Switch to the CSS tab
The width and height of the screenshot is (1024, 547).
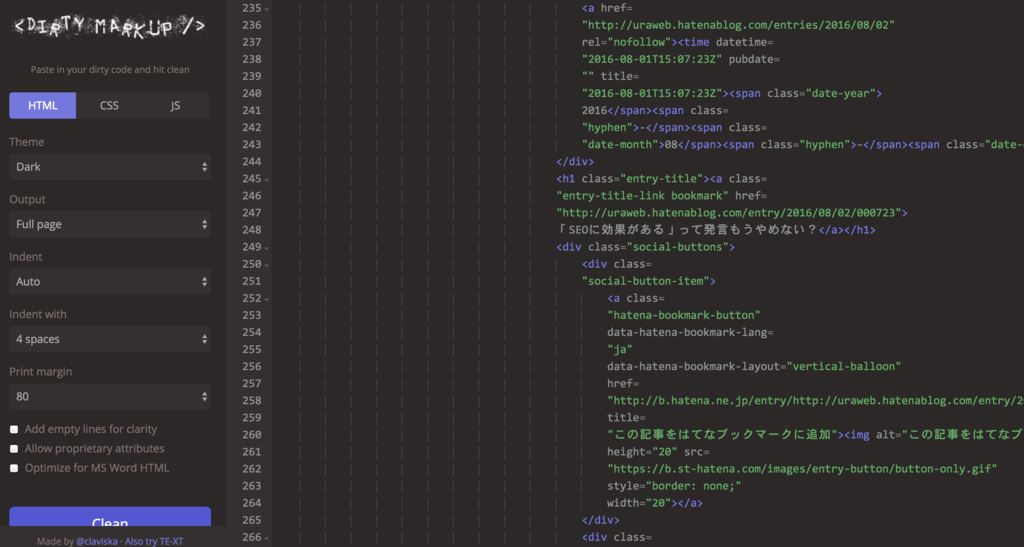pyautogui.click(x=109, y=105)
